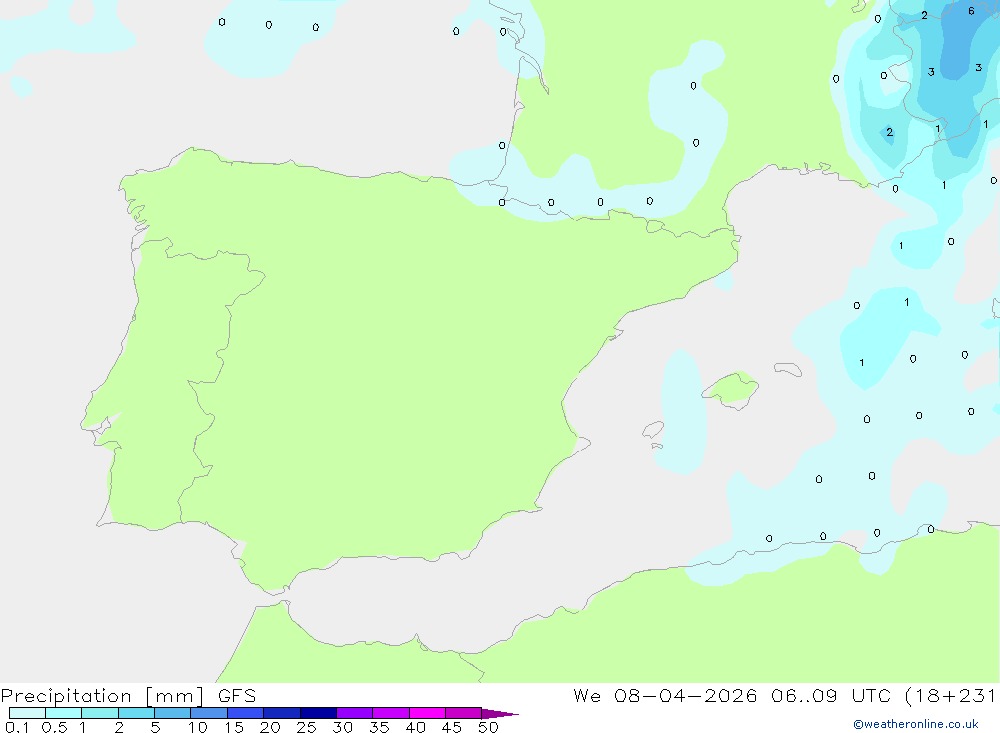
Task: Pick the legend color for 15 to 20 mm
Action: coord(245,713)
